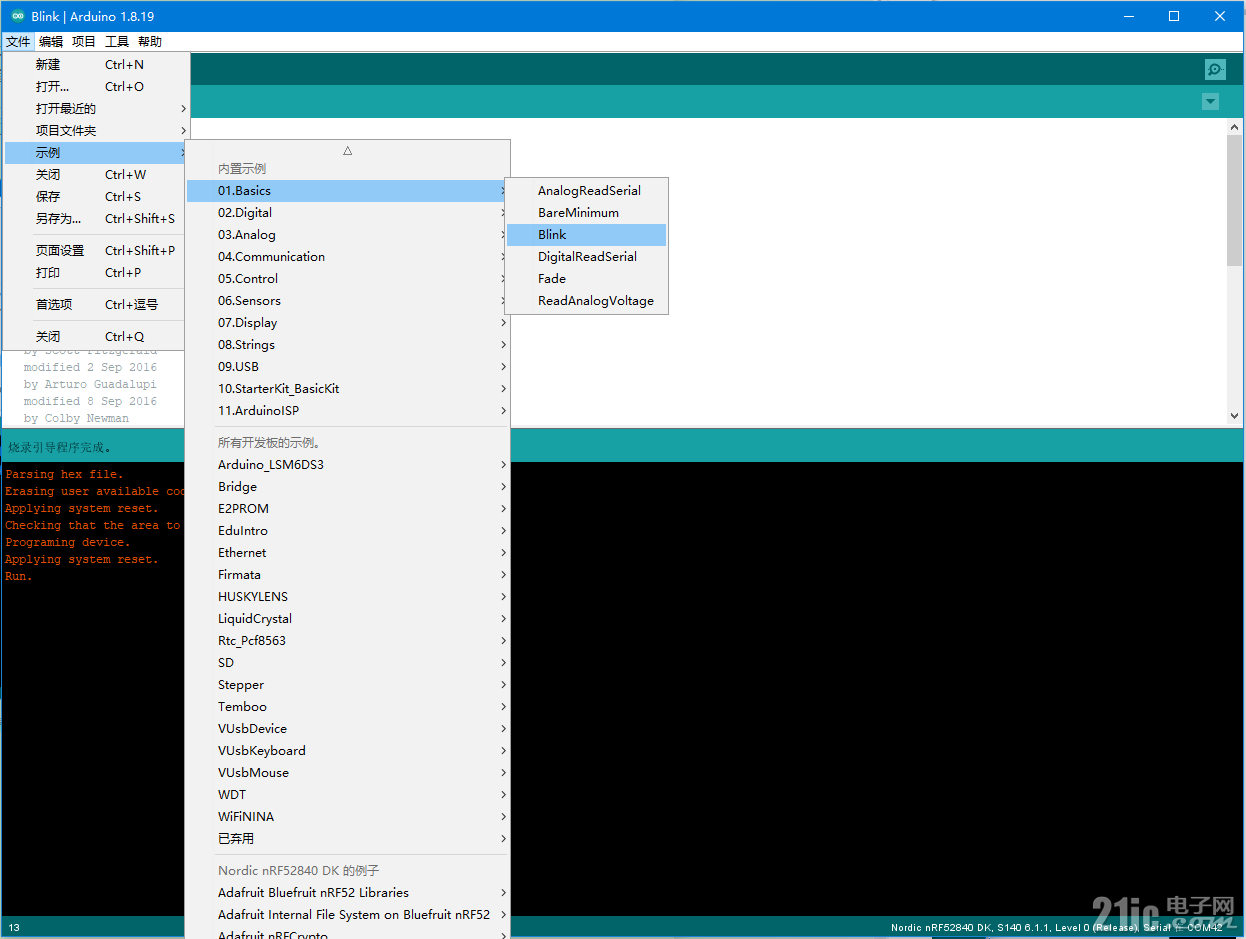
Task: Open the 已弃用 examples submenu
Action: pyautogui.click(x=348, y=838)
